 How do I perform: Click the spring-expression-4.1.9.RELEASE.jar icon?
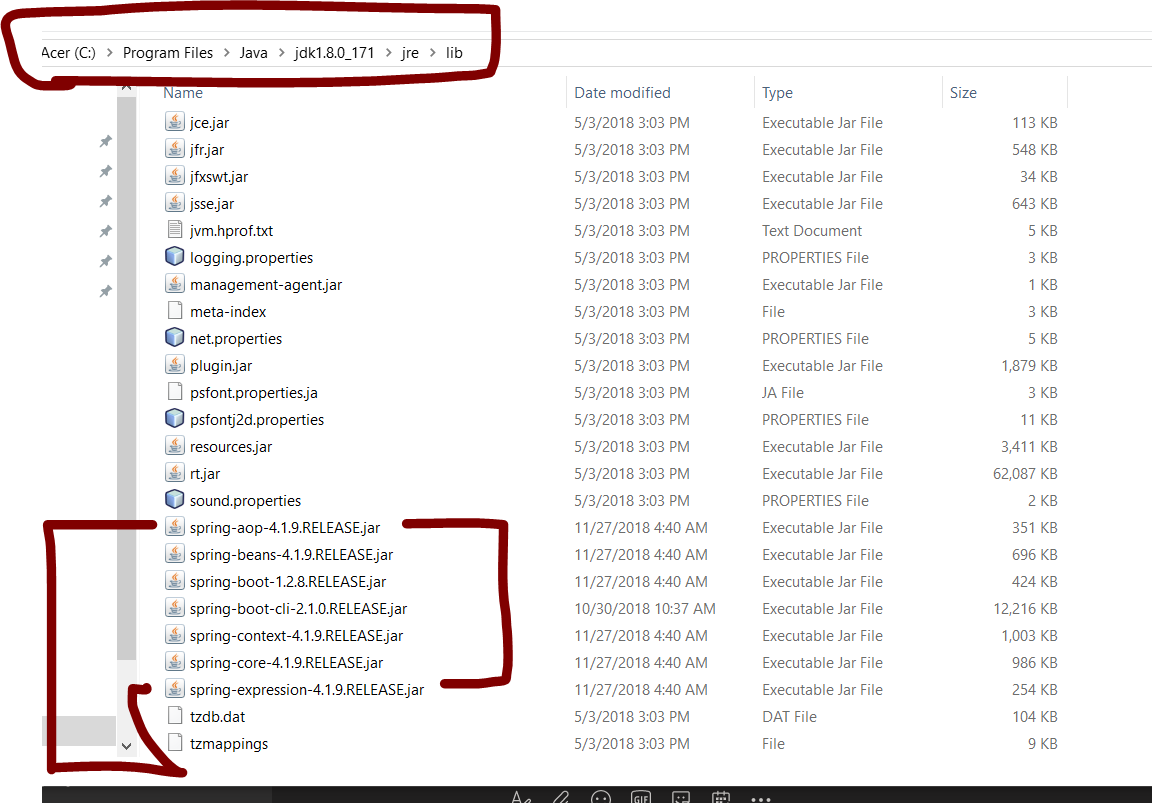[174, 689]
